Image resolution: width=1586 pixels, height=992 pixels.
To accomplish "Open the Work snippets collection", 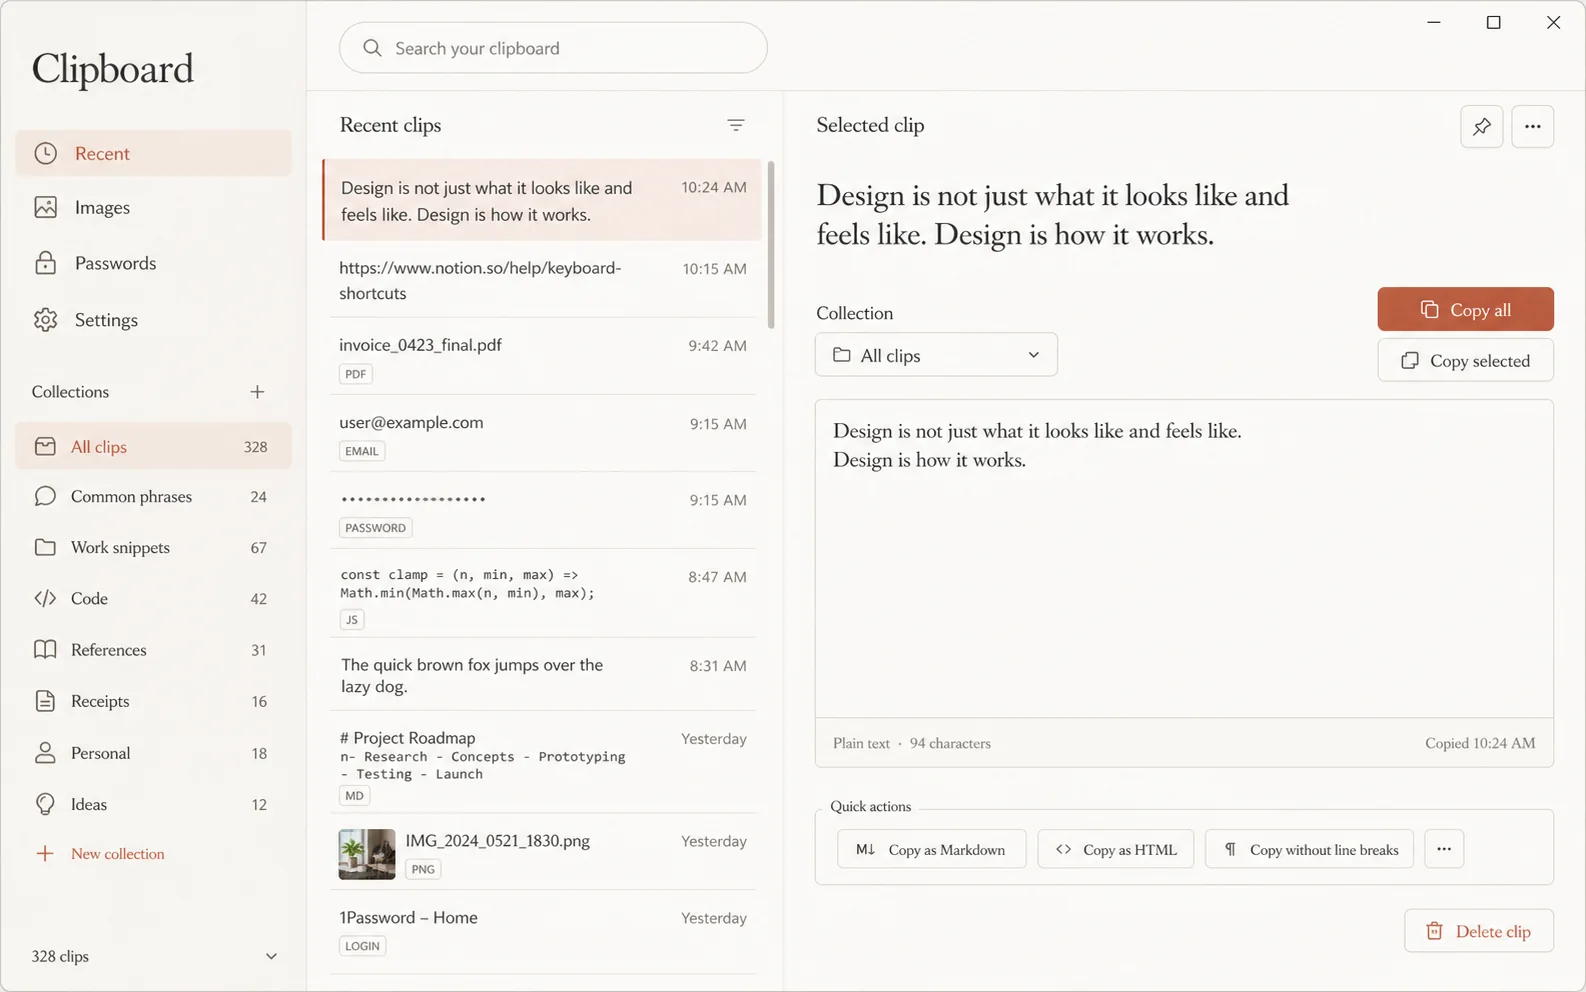I will pyautogui.click(x=153, y=548).
